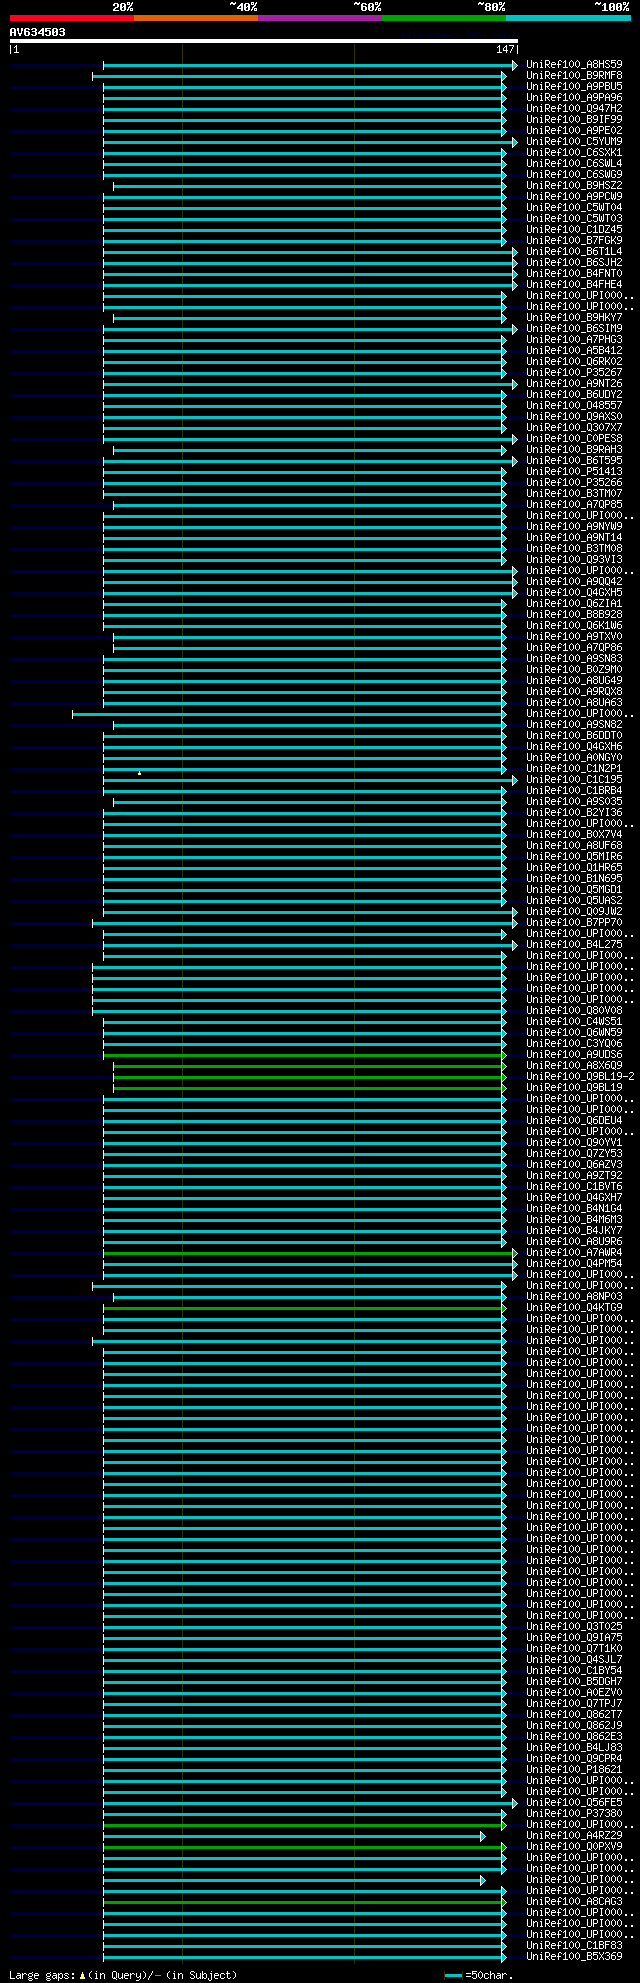The width and height of the screenshot is (640, 1983).
Task: Click the white query sequence ruler bar
Action: pos(263,41)
